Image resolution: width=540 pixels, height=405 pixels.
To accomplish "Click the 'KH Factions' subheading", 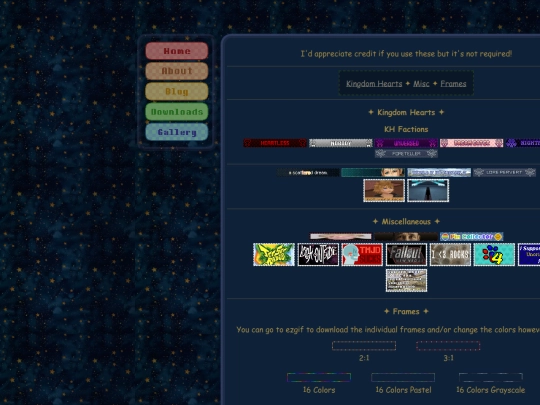I will [x=406, y=129].
